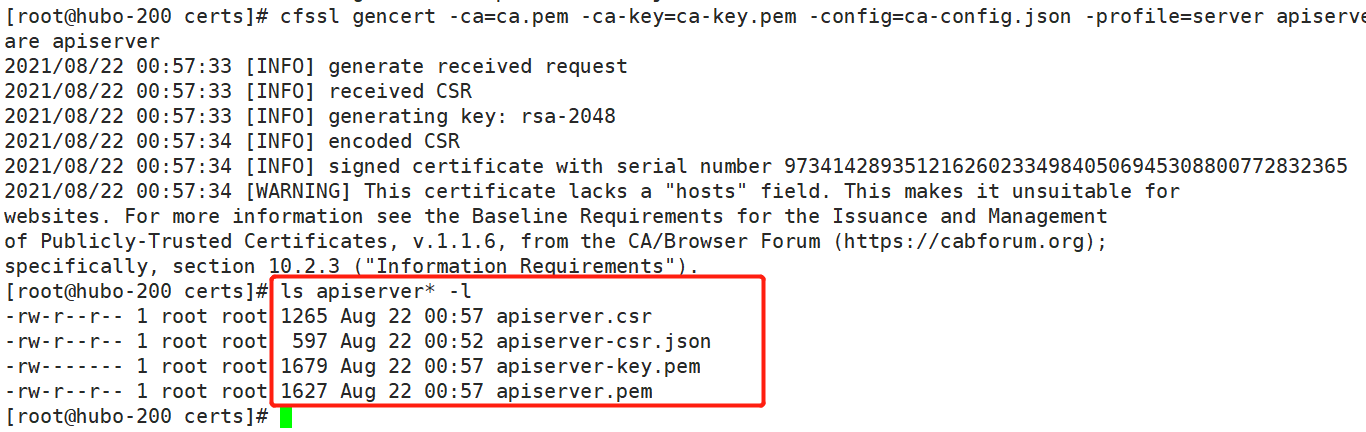Click the "encoded CSR" log message
The height and width of the screenshot is (432, 1366).
point(393,141)
